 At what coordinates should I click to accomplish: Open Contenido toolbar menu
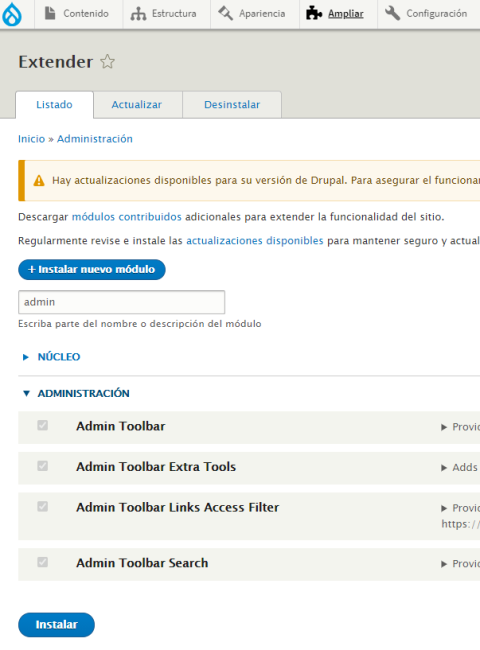pos(79,14)
